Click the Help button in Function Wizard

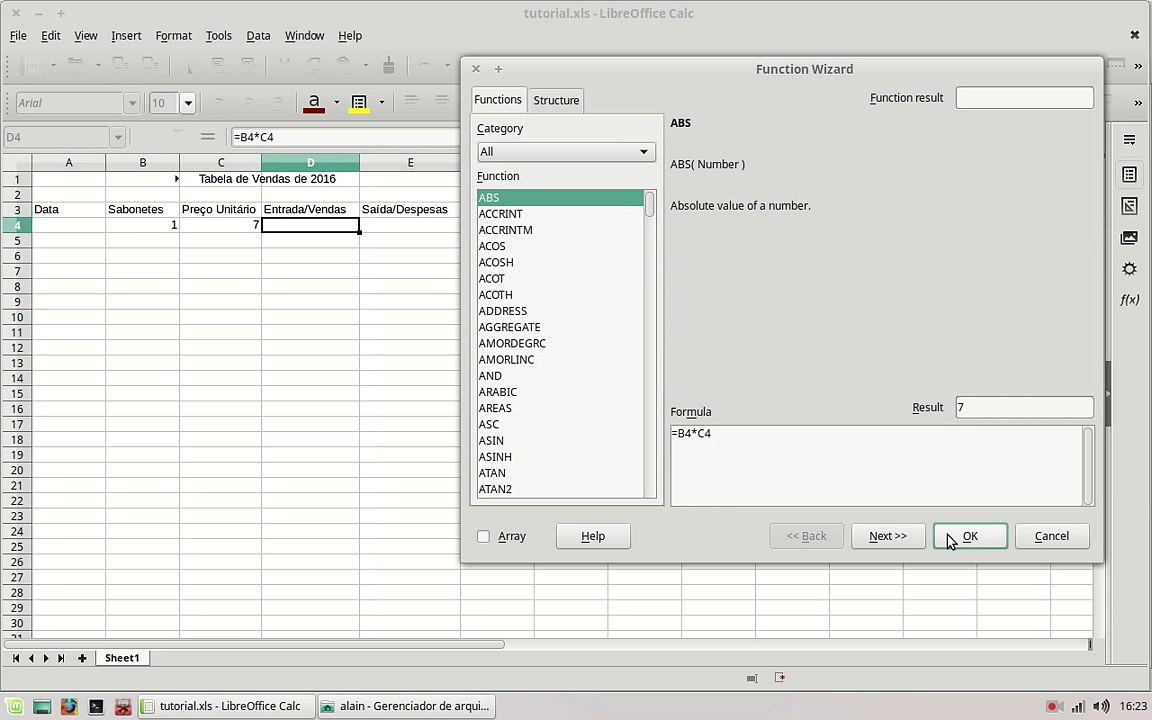pyautogui.click(x=593, y=536)
